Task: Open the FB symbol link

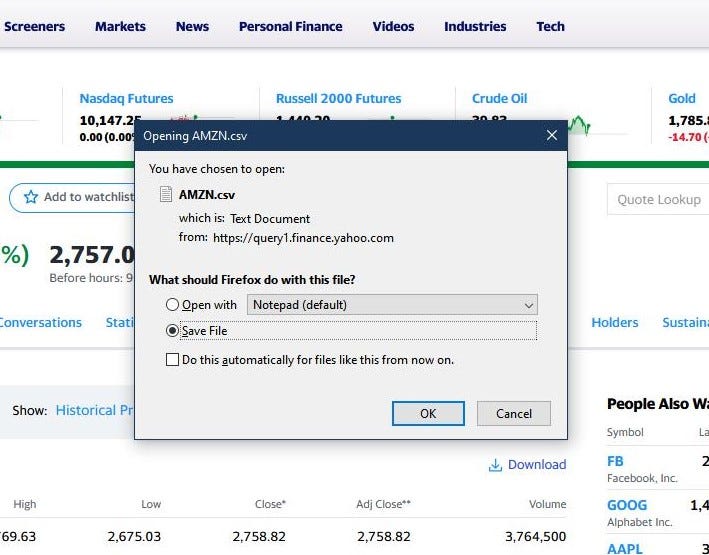Action: 615,461
